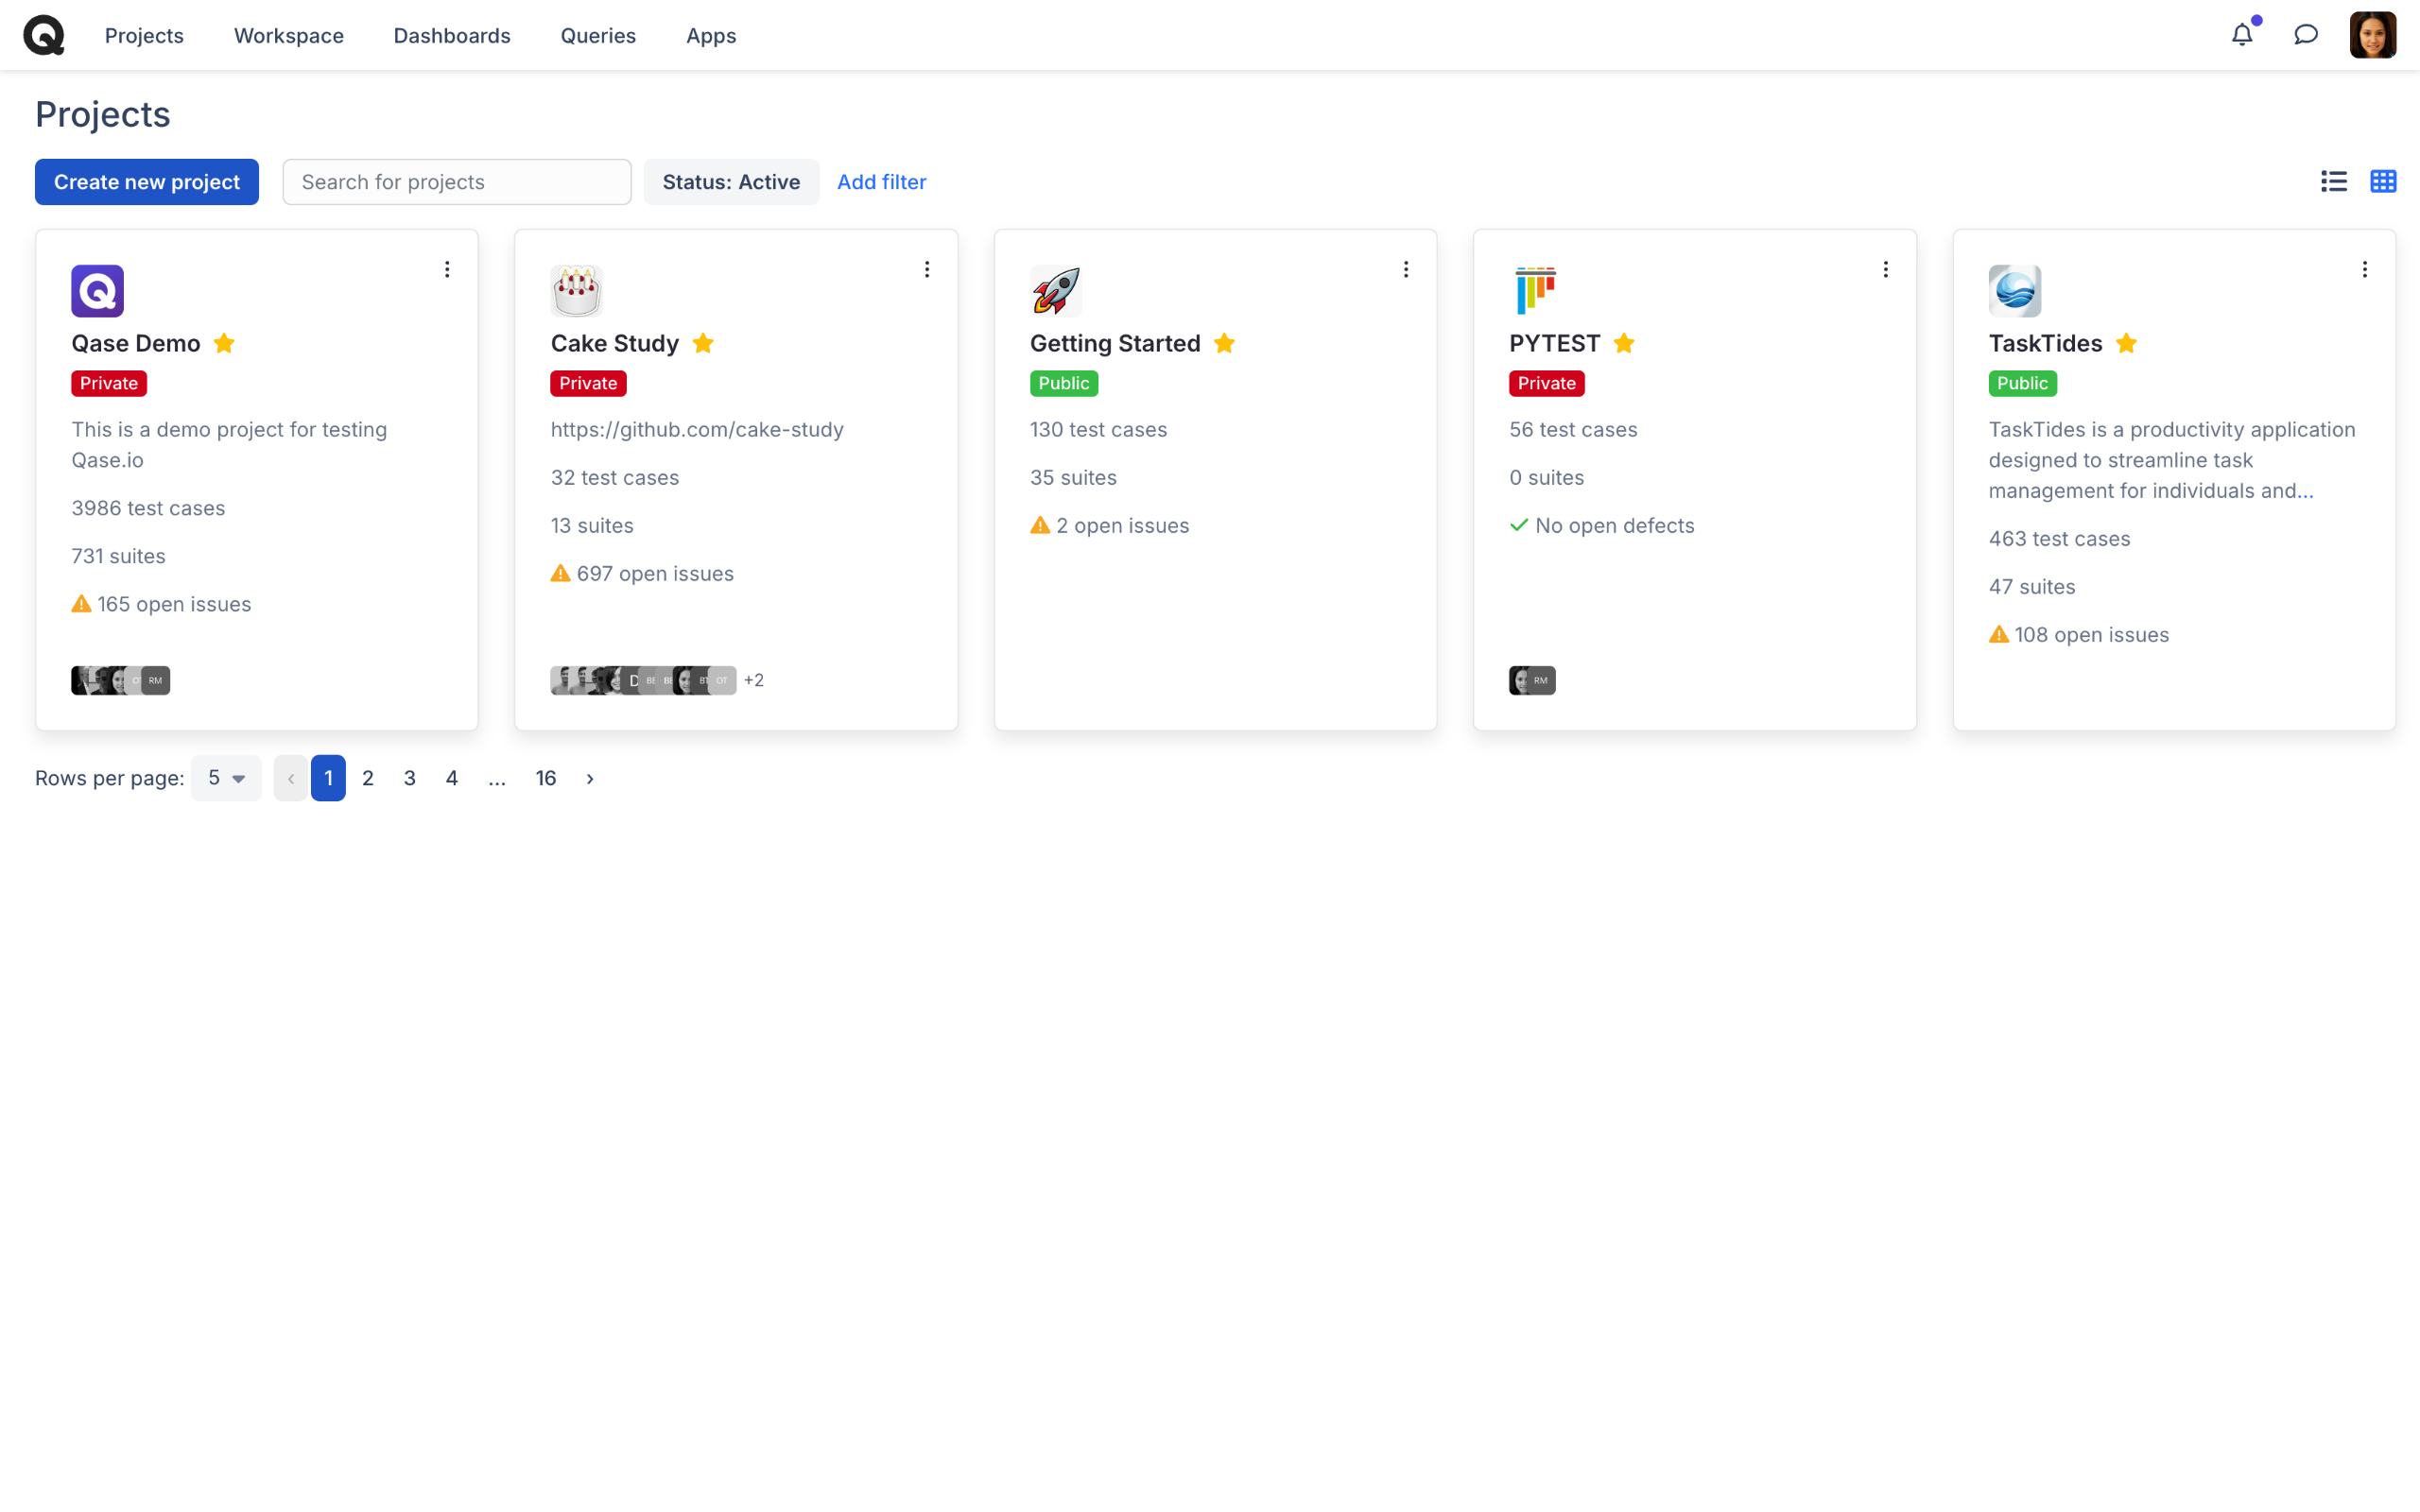This screenshot has width=2420, height=1512.
Task: Unstar the Qase Demo project
Action: point(224,343)
